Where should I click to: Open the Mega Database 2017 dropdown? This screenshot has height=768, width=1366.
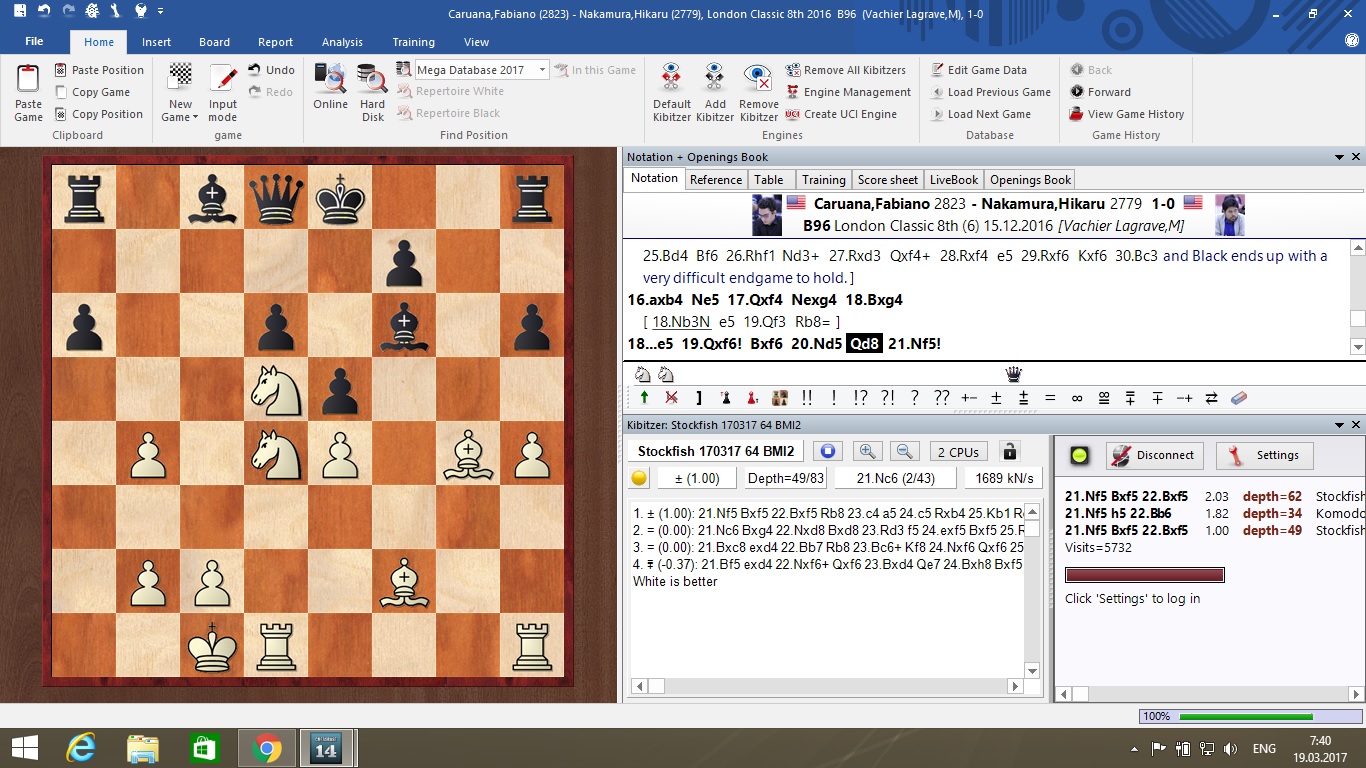click(543, 70)
